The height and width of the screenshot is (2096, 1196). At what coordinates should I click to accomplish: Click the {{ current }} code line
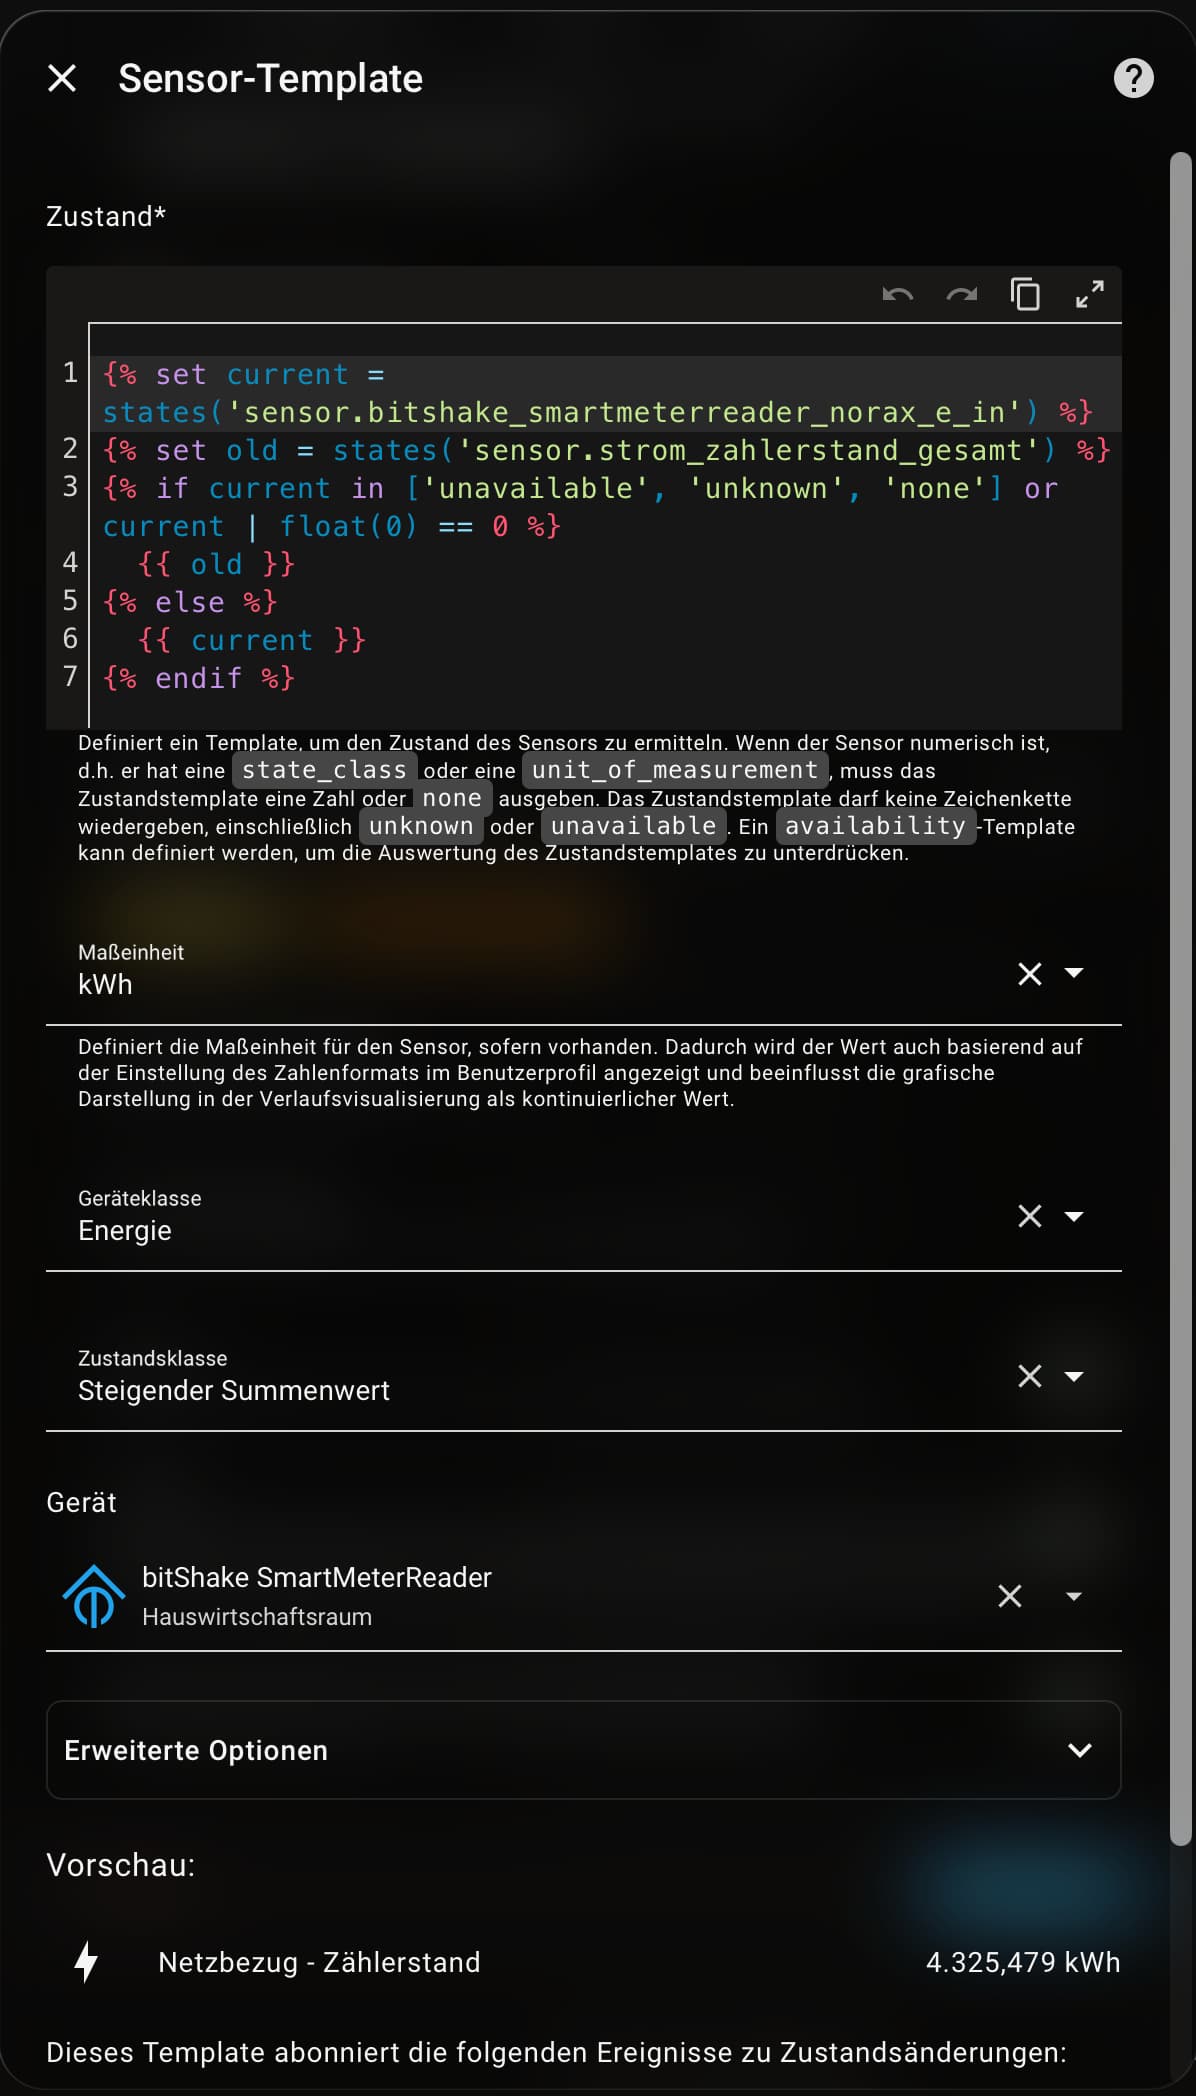(252, 640)
